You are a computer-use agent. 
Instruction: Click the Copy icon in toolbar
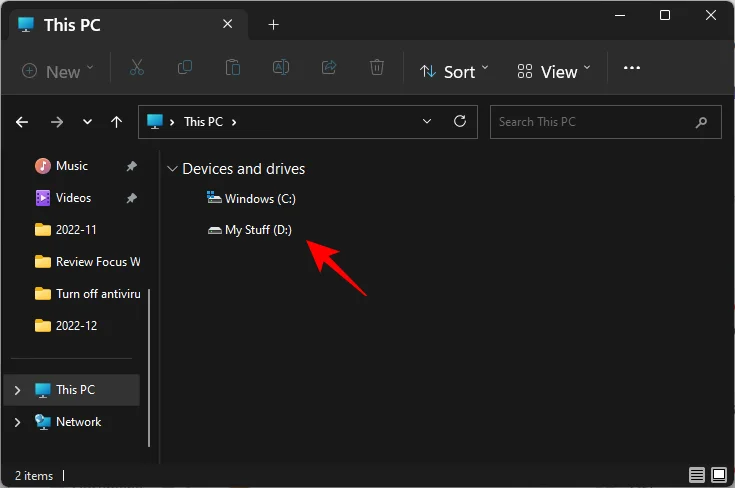point(185,68)
